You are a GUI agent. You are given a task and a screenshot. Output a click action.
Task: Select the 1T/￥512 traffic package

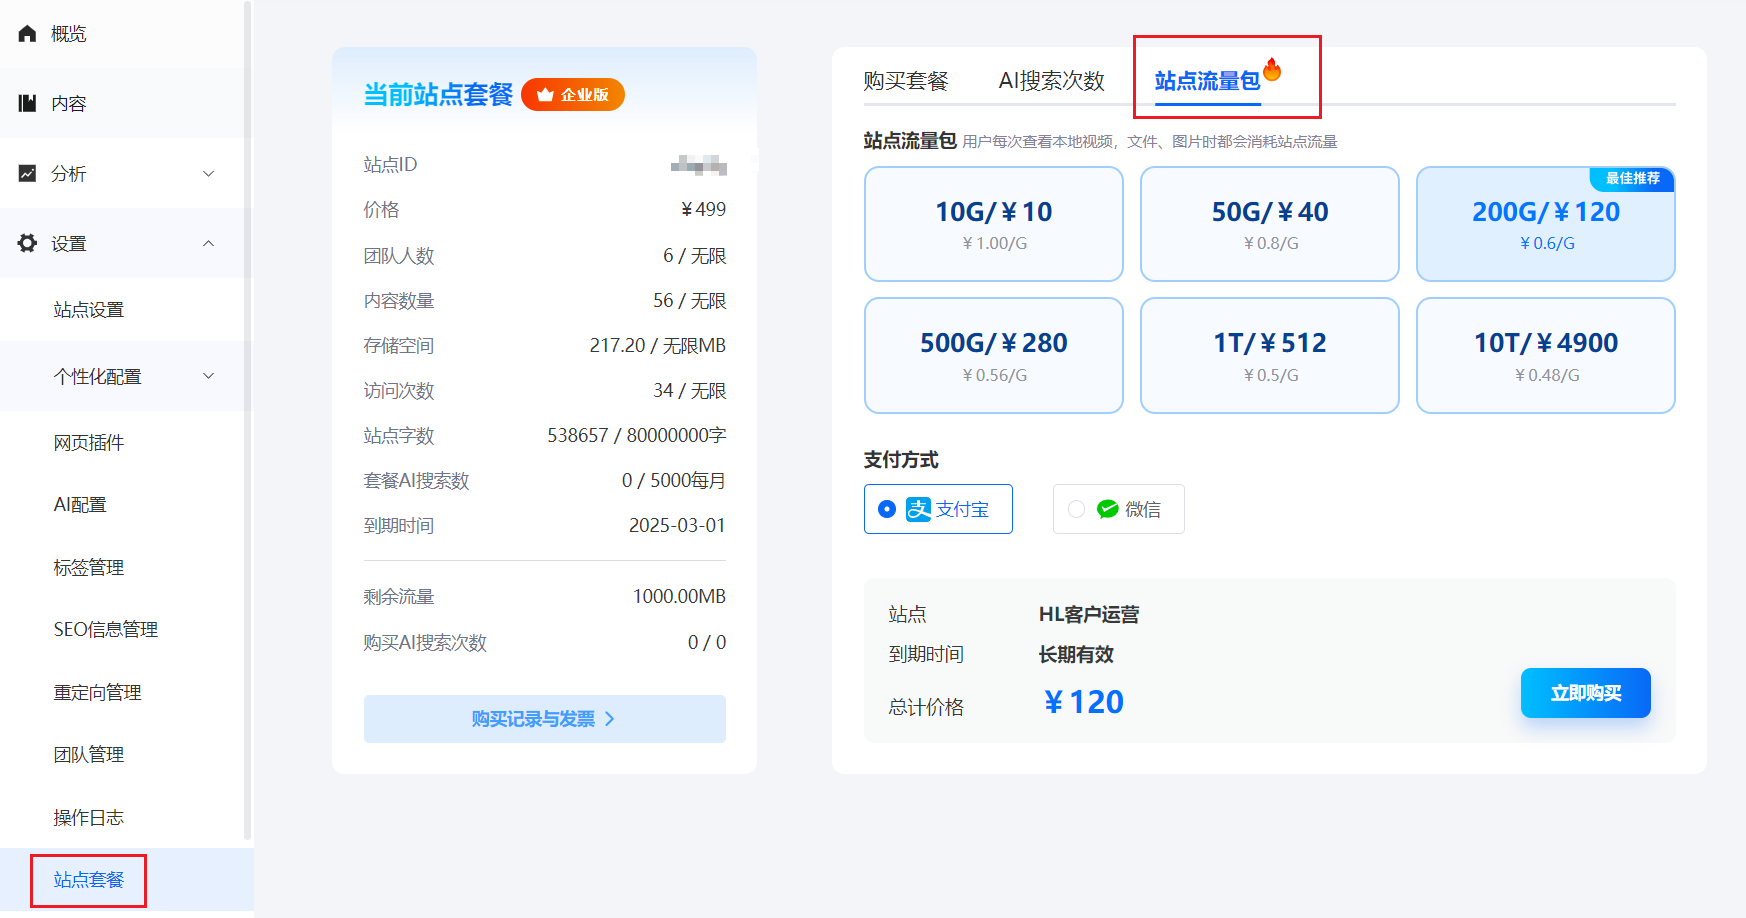click(1270, 355)
